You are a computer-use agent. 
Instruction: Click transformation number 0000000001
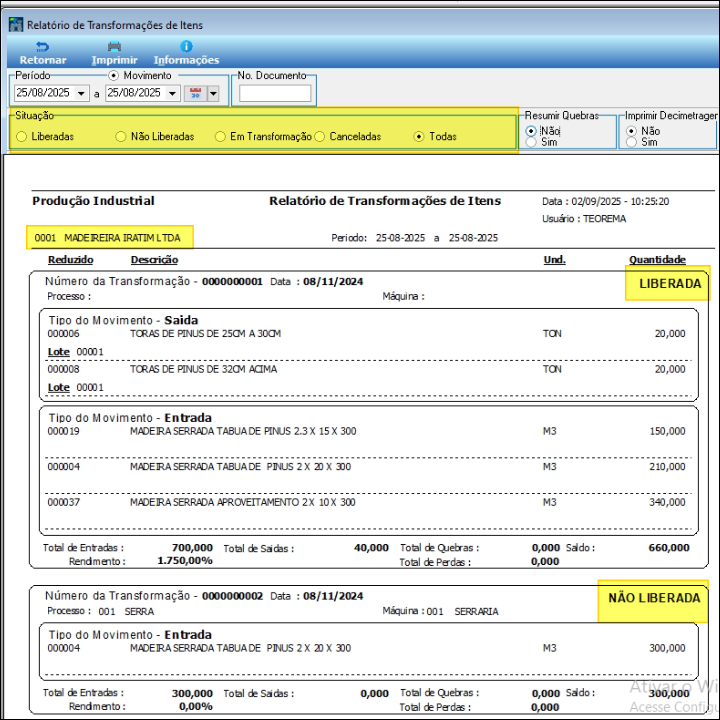232,281
